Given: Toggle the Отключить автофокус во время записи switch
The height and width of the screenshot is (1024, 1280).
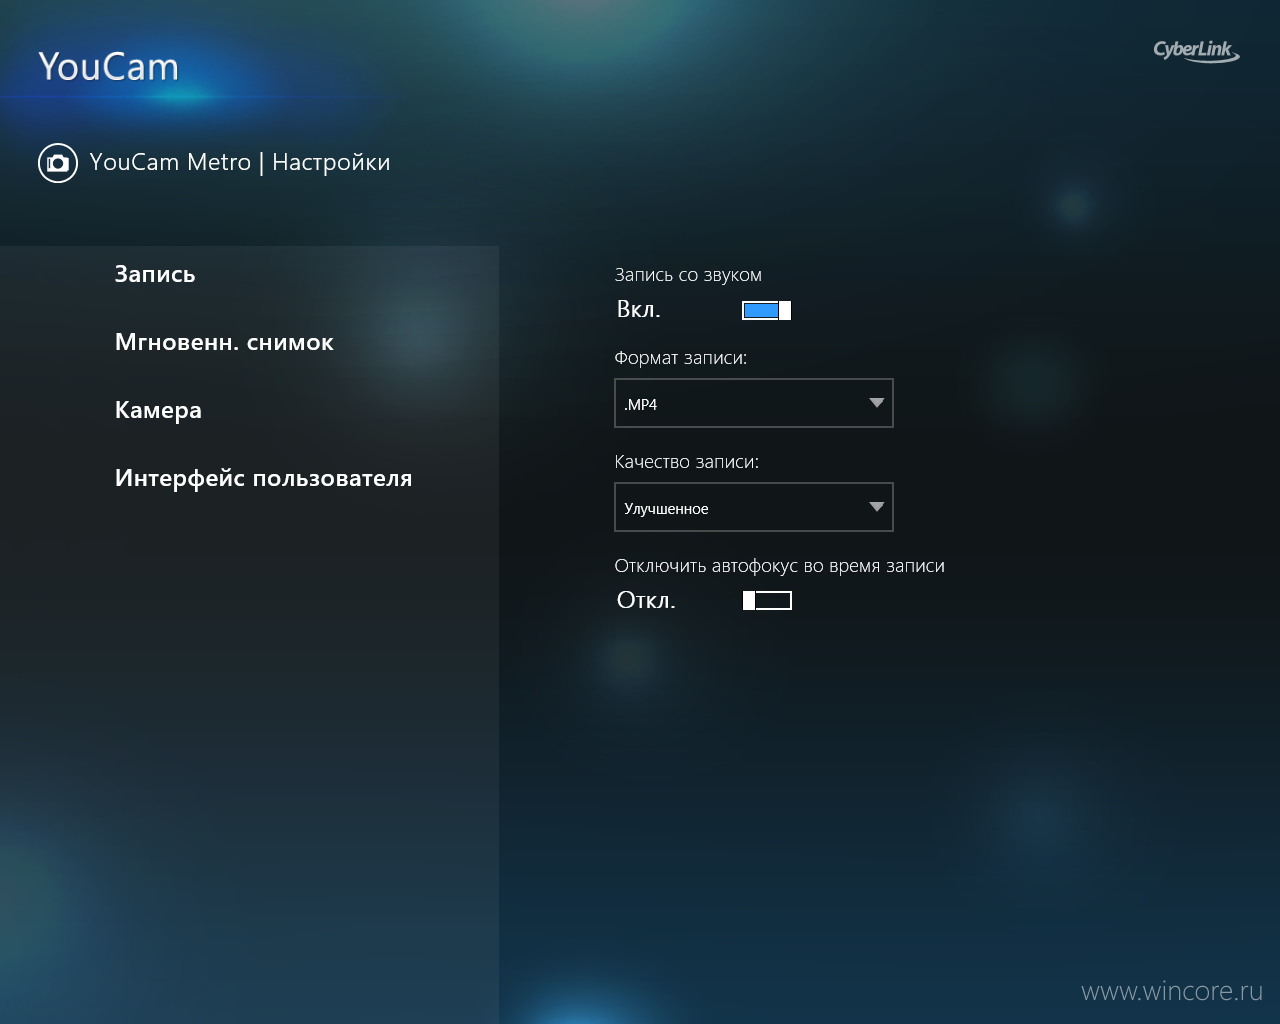Looking at the screenshot, I should pyautogui.click(x=767, y=600).
